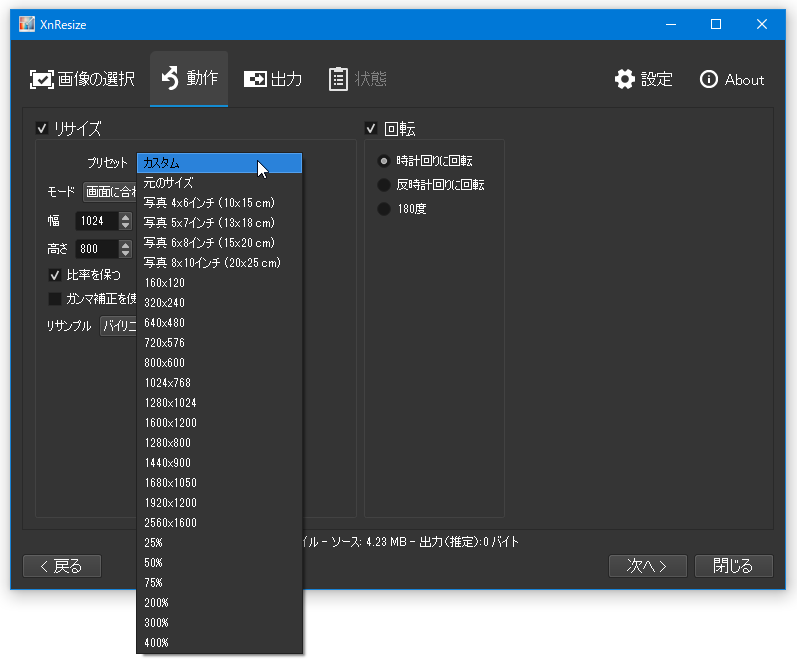
Task: Open the 状態 tab
Action: [357, 79]
